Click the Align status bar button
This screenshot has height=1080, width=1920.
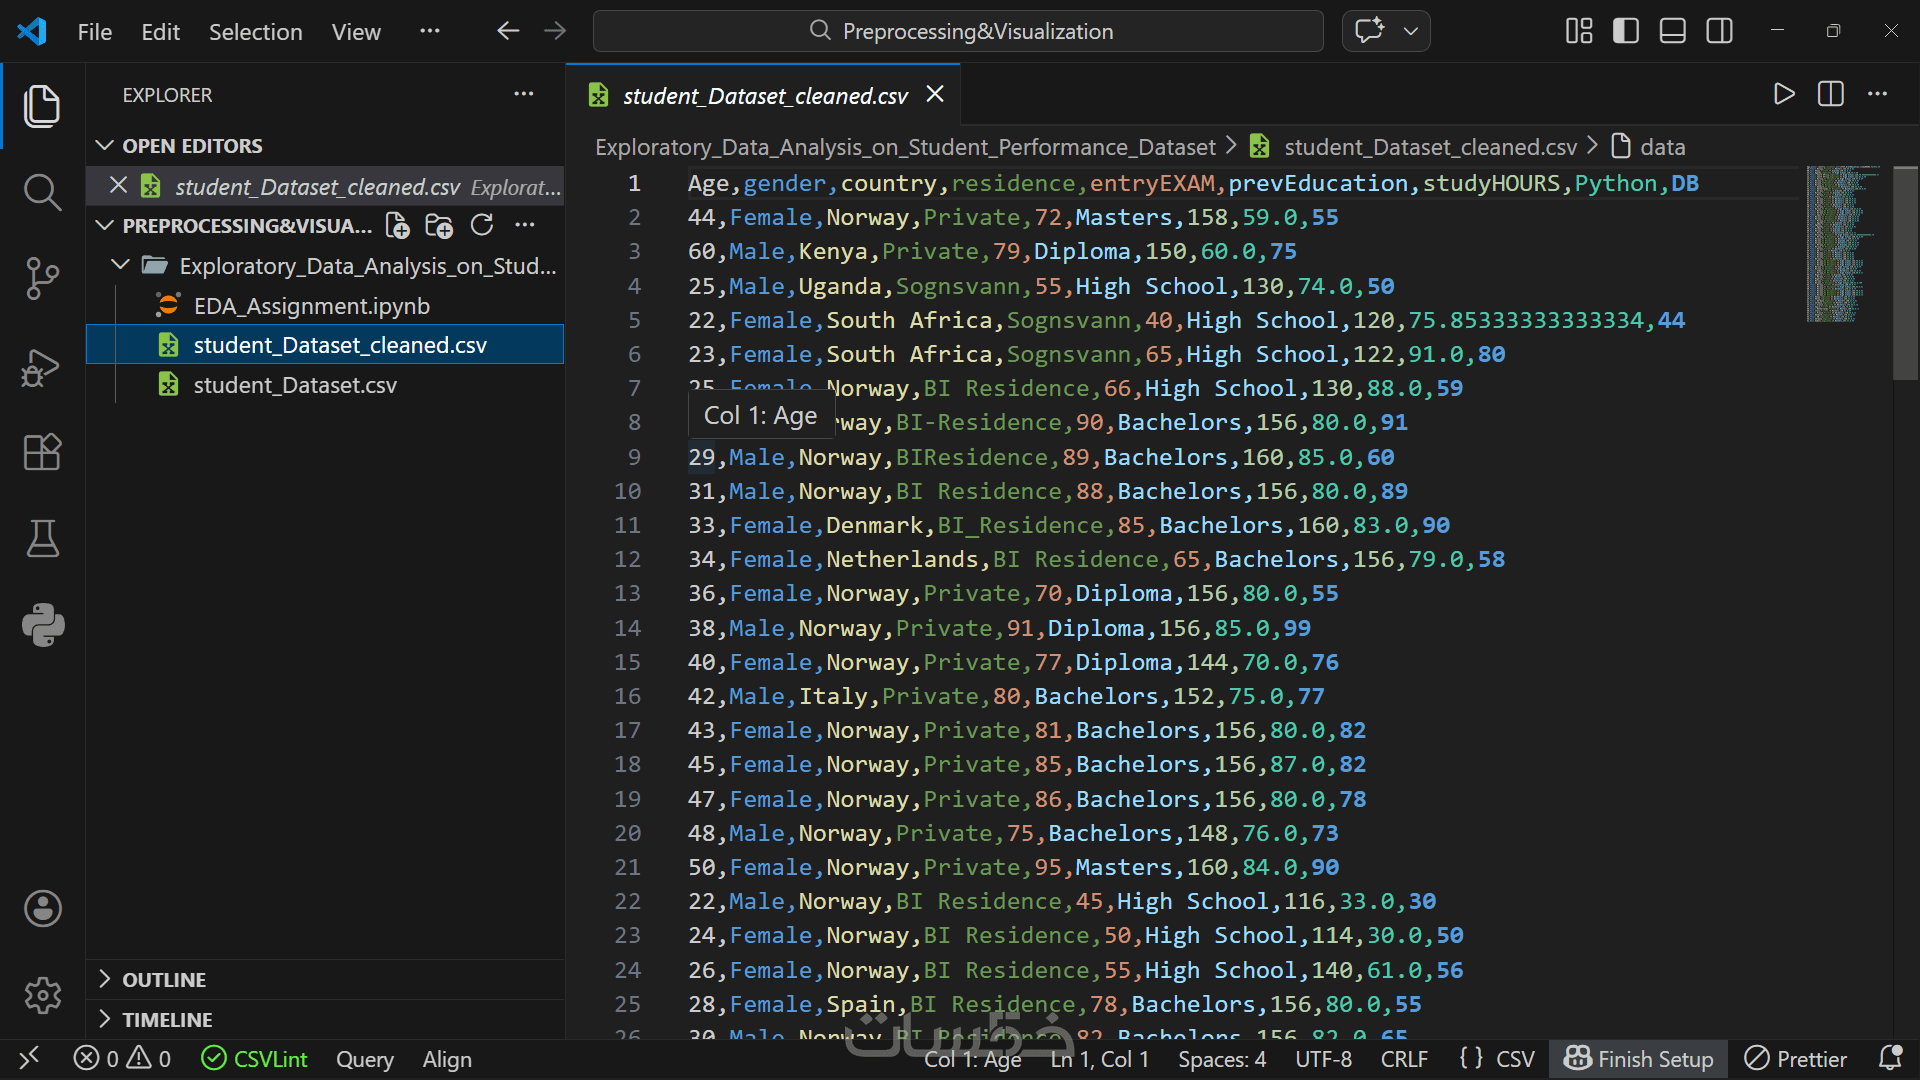[447, 1059]
